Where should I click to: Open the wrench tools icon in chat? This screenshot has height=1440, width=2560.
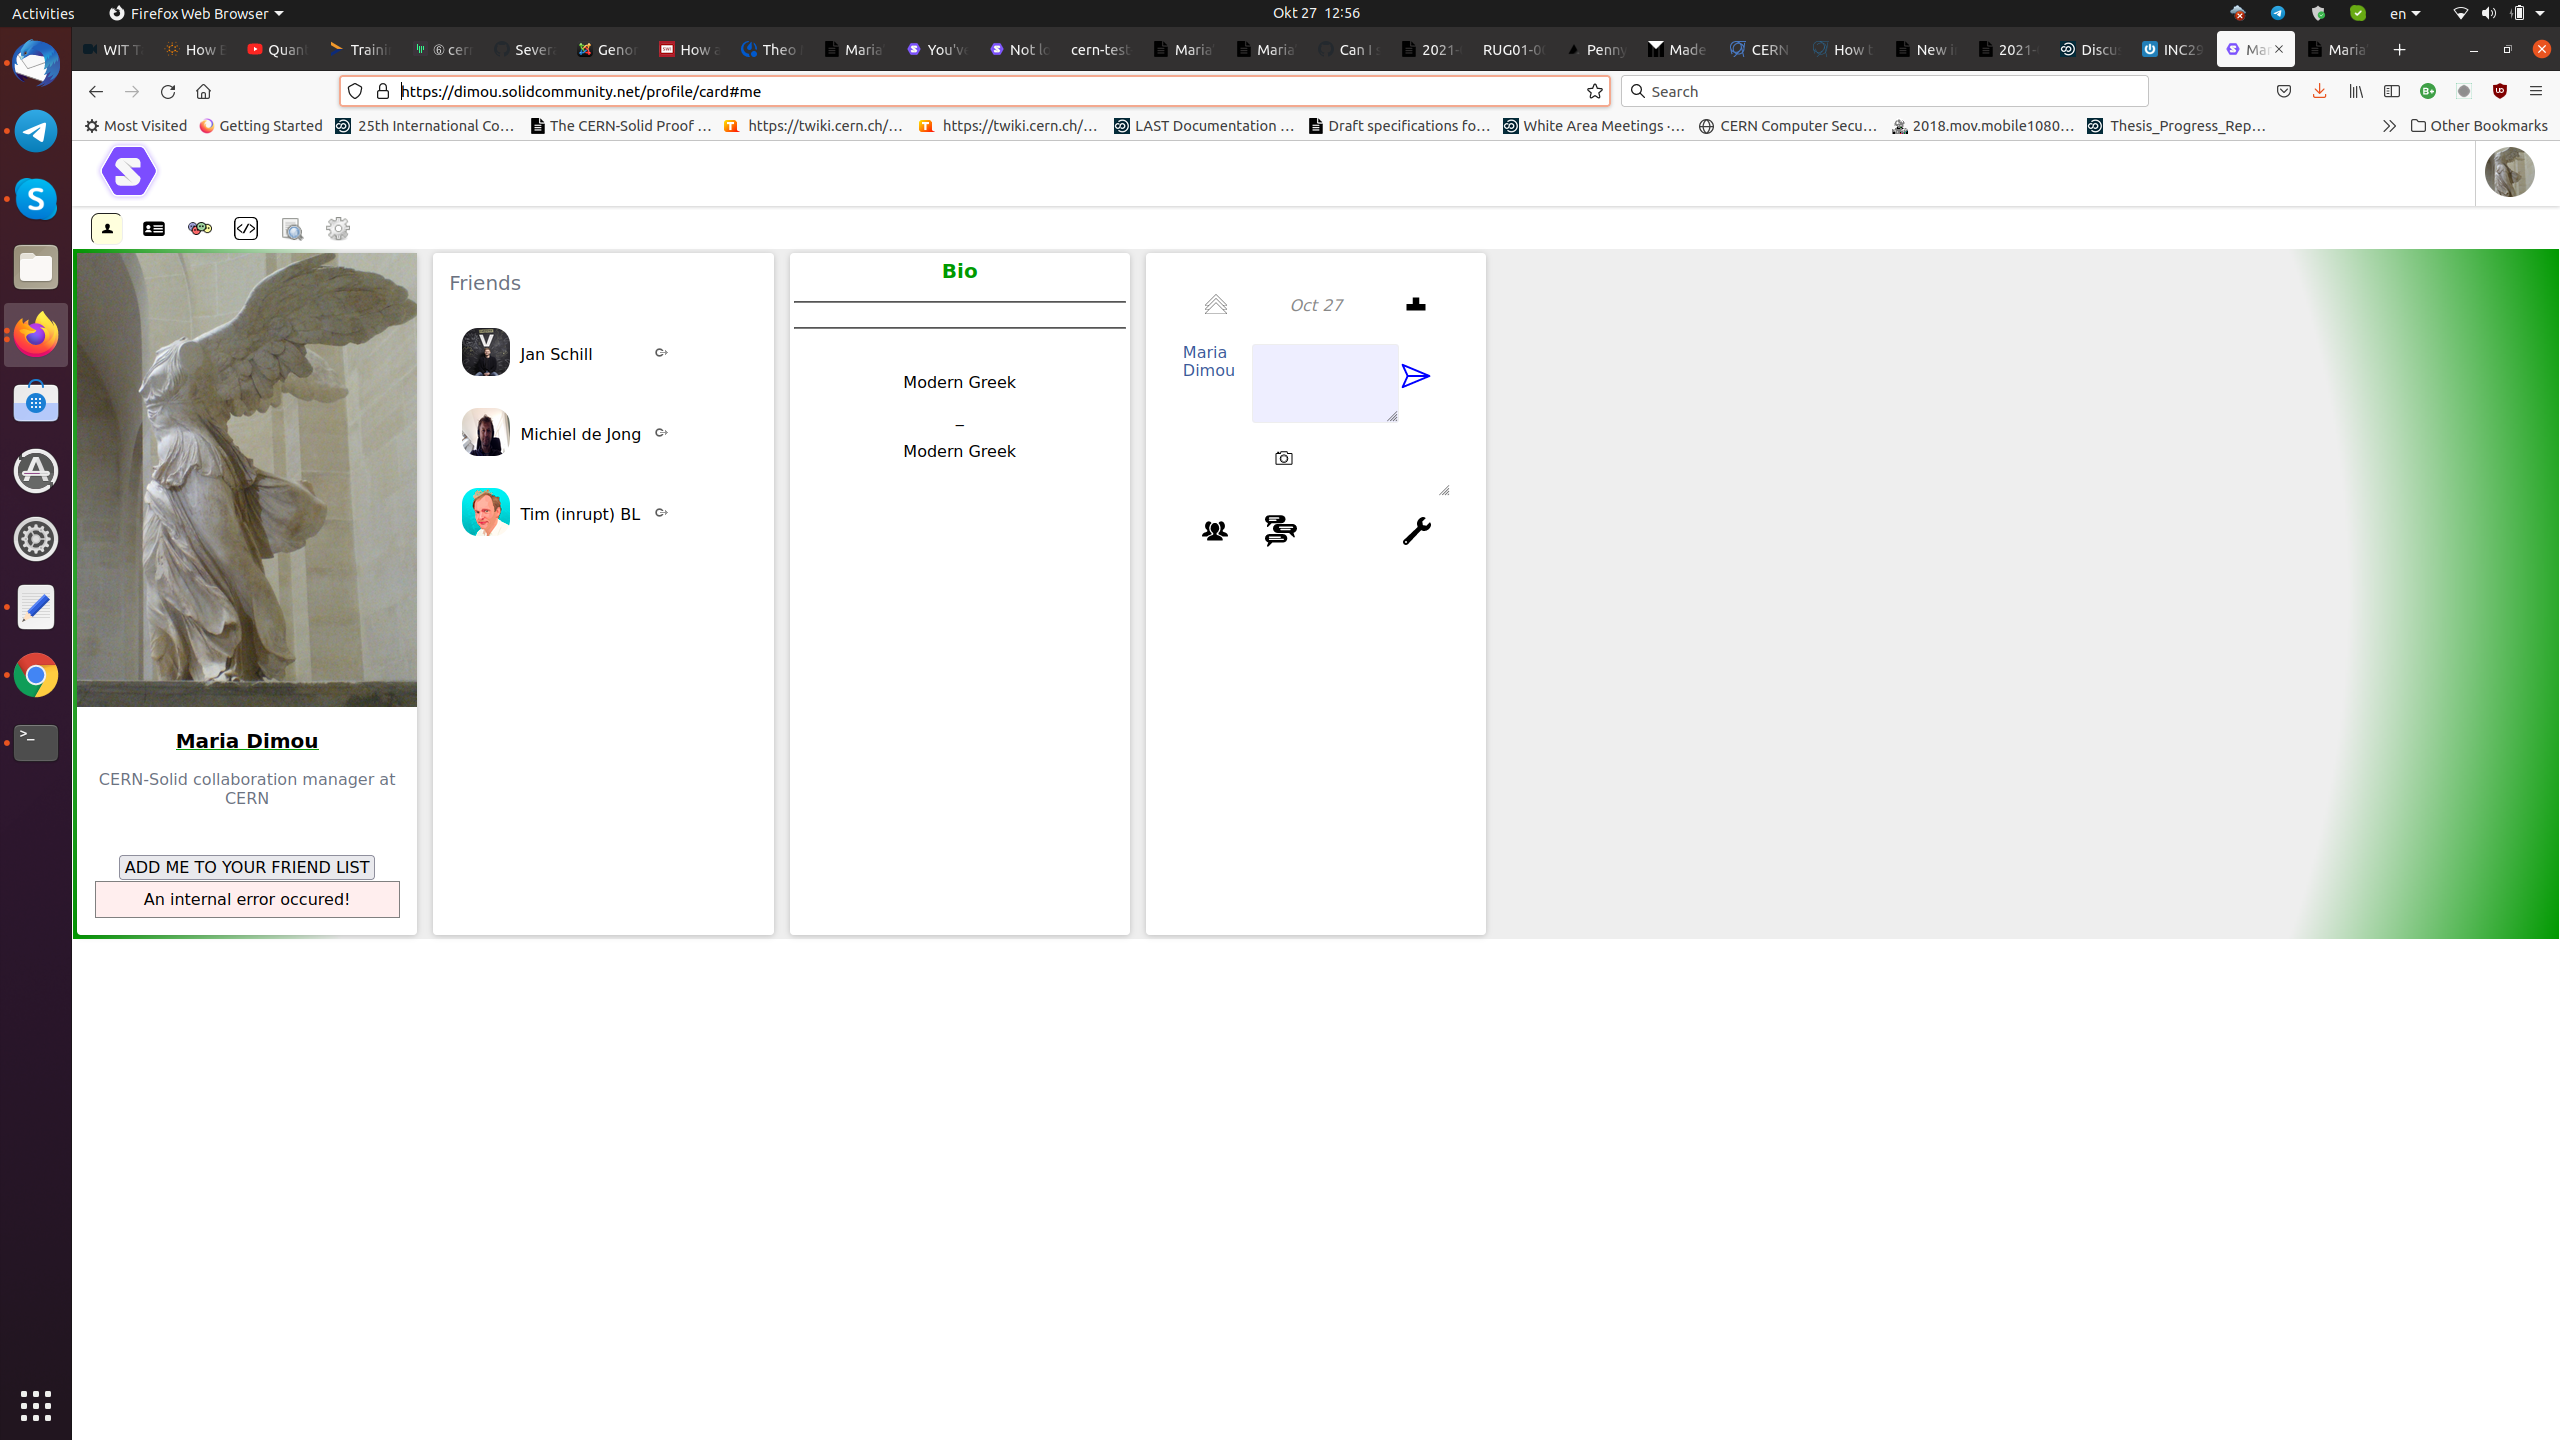[x=1416, y=531]
